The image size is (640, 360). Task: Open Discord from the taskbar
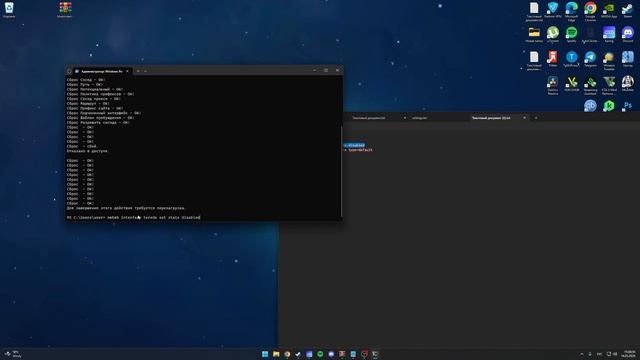331,354
